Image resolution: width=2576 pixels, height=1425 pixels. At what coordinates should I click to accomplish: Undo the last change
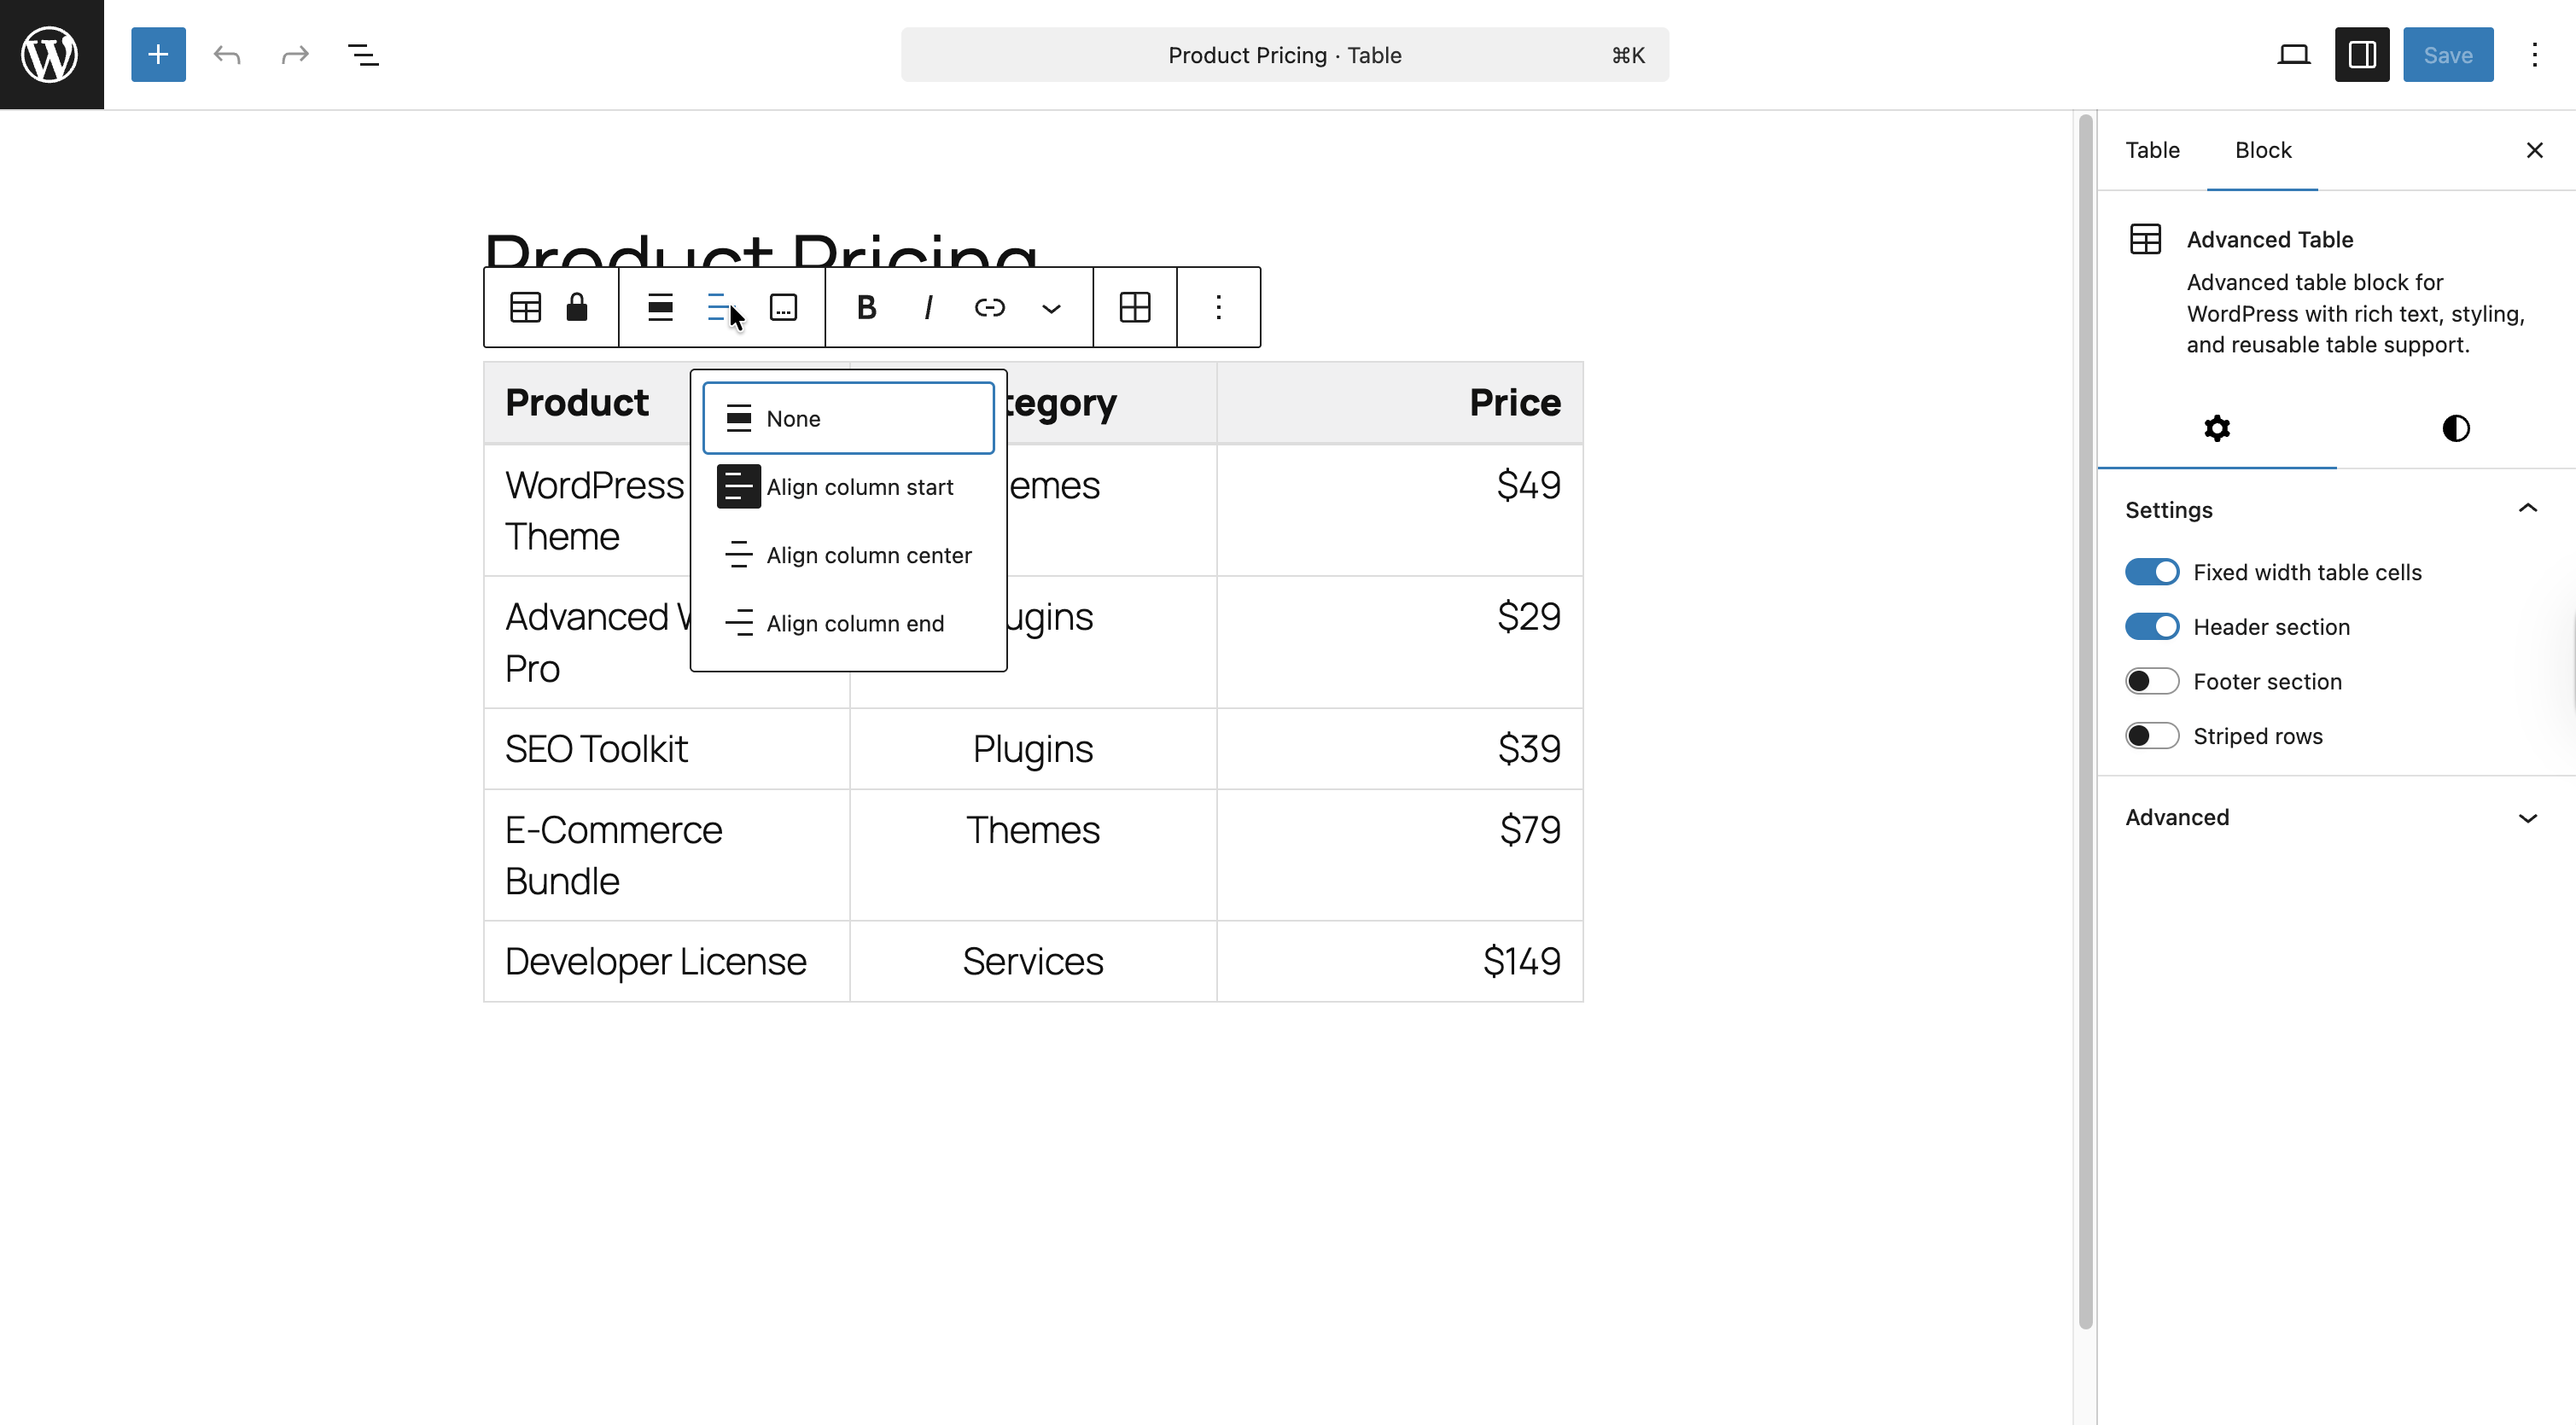227,55
